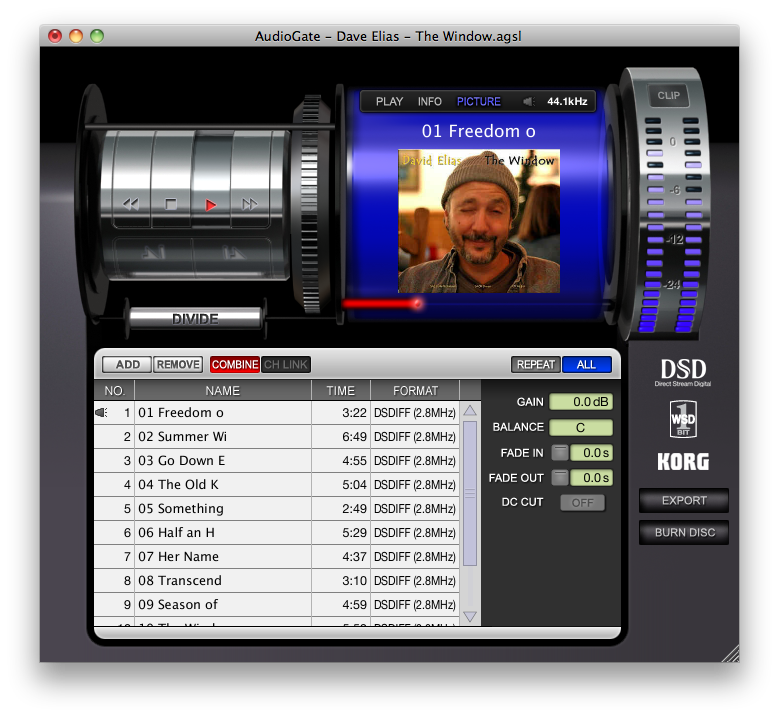The image size is (779, 717).
Task: Click the ADD button
Action: [127, 364]
